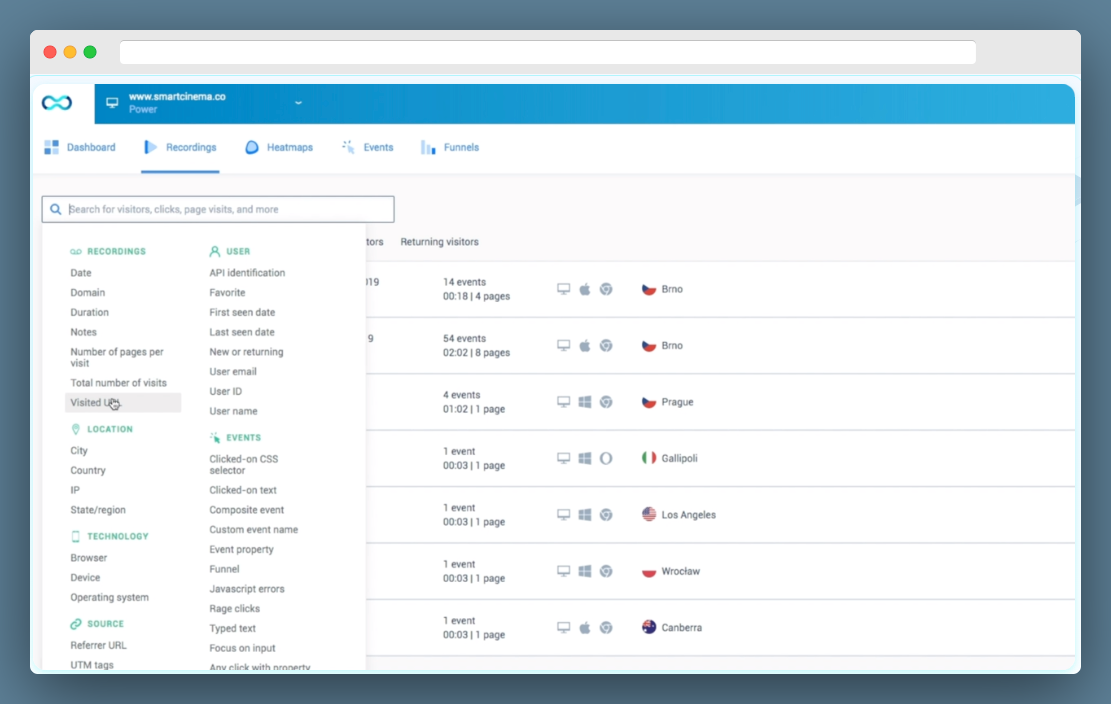
Task: Click the search magnifier icon
Action: tap(55, 210)
